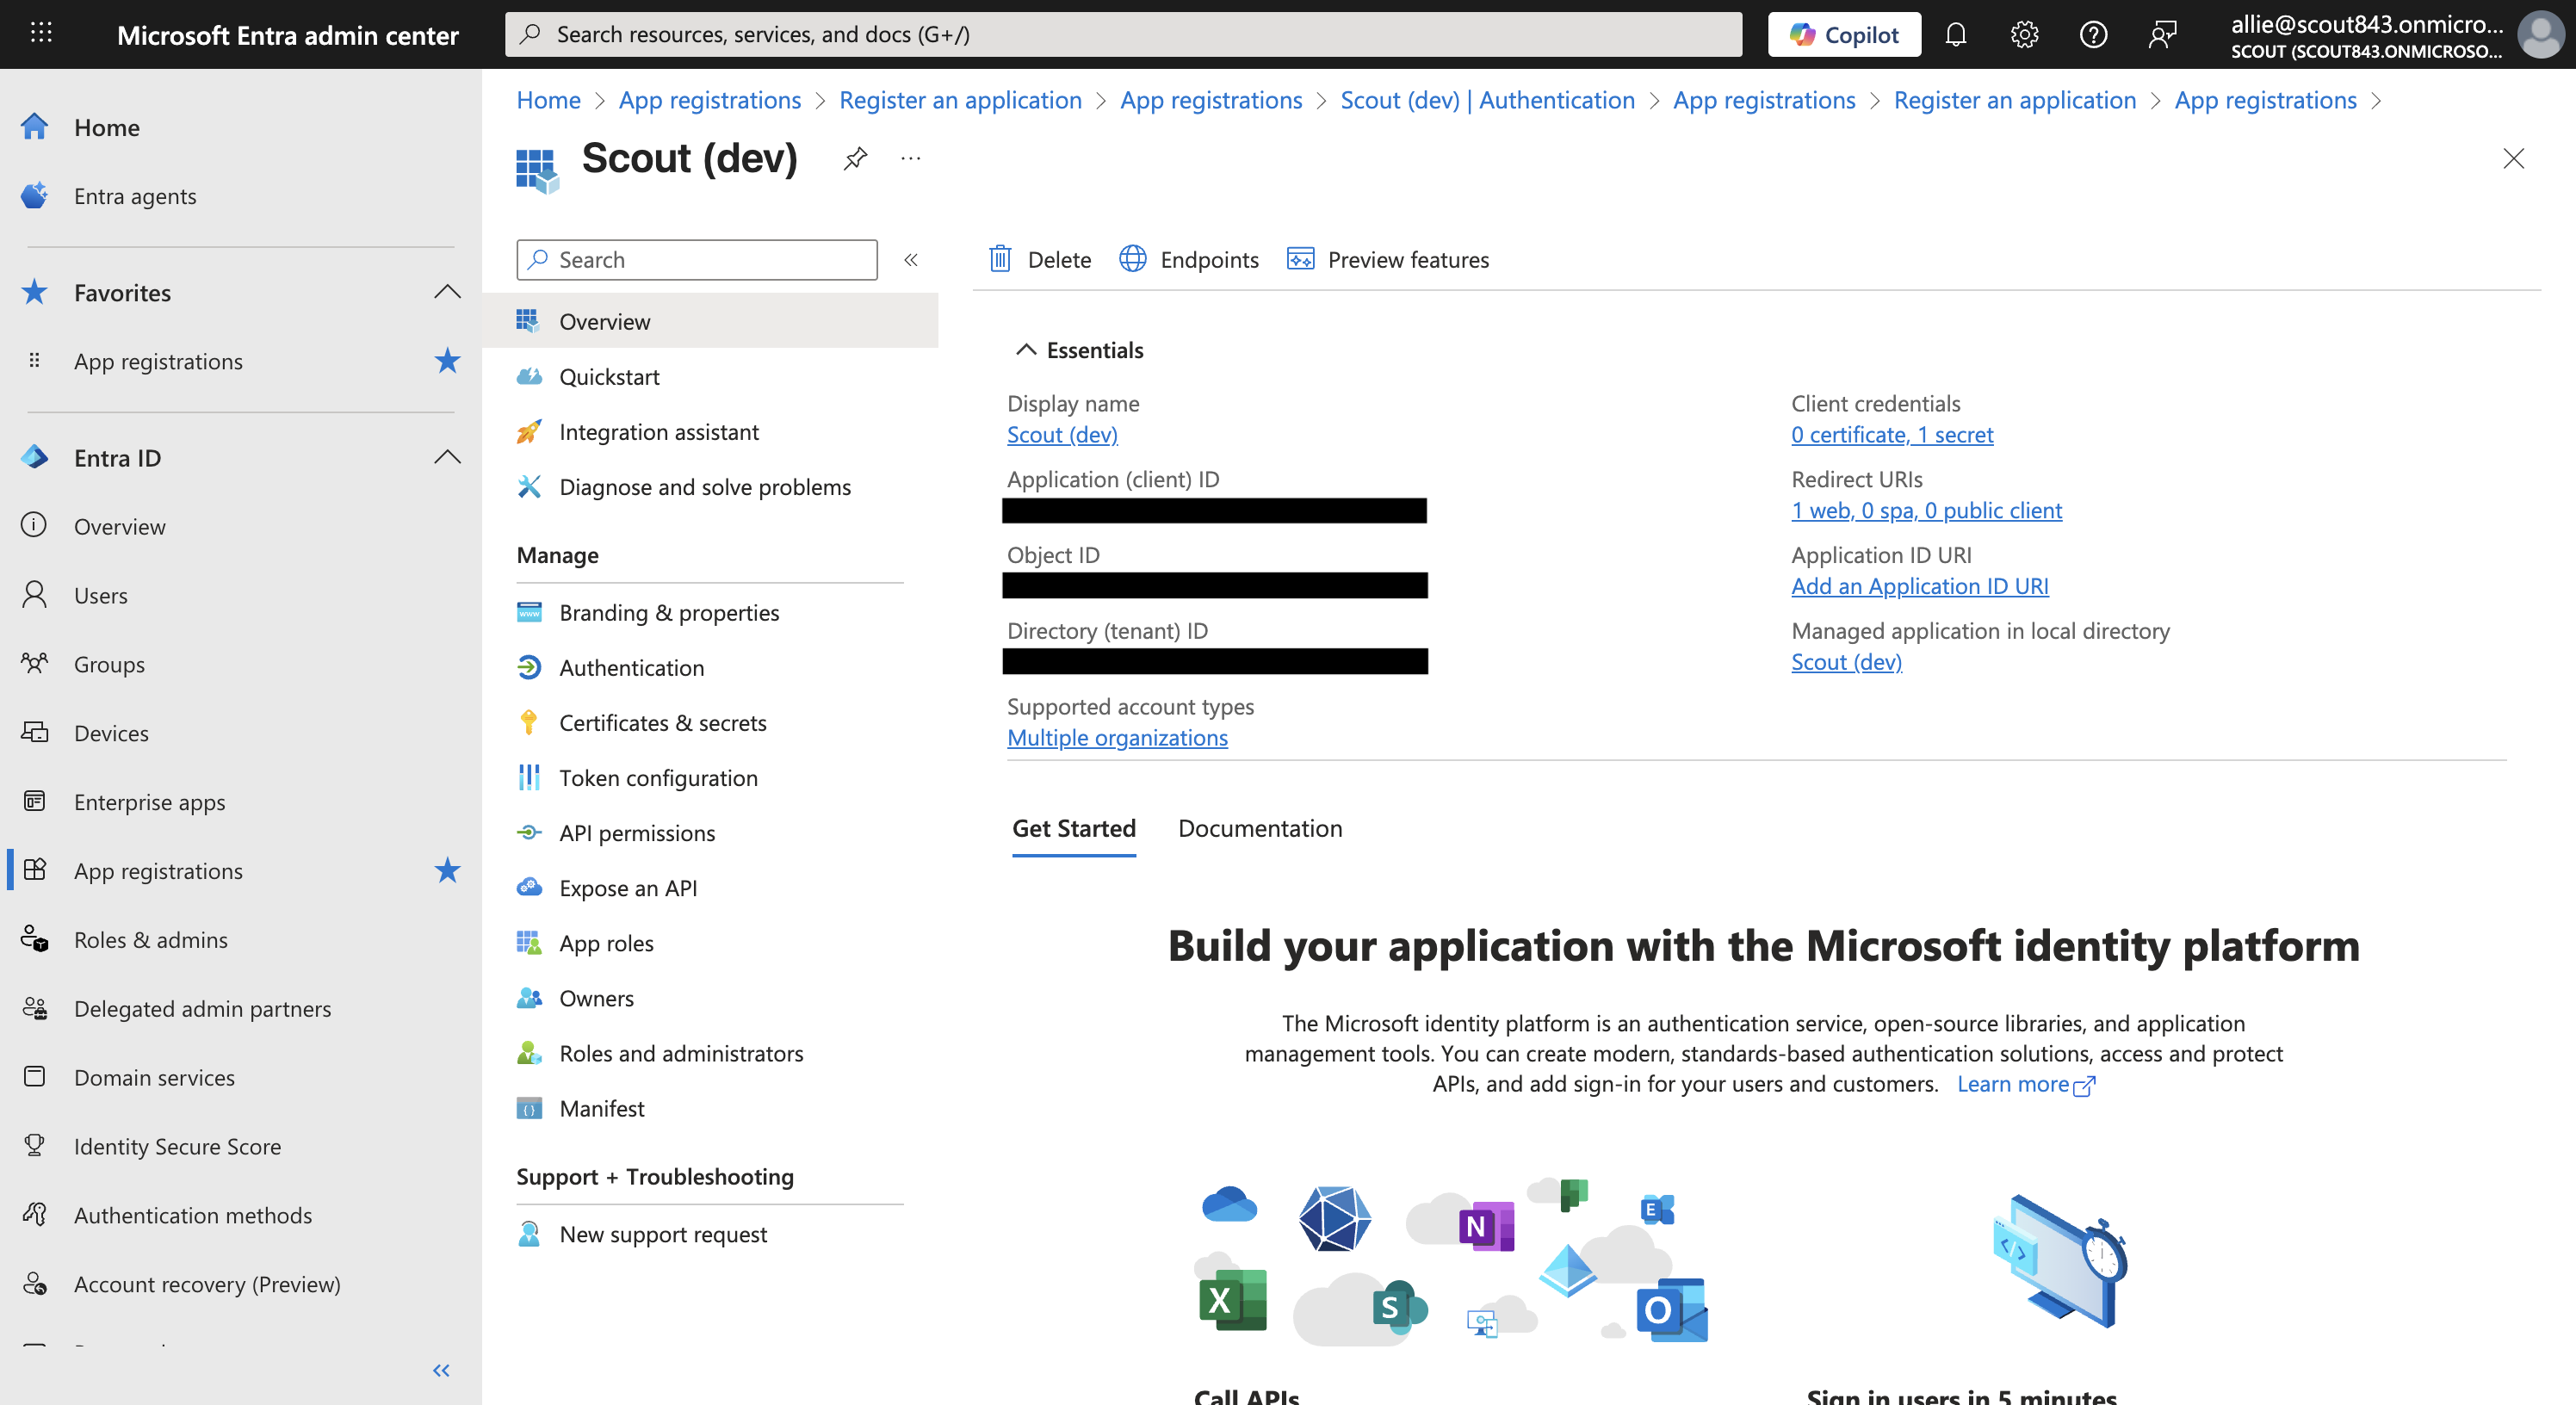The height and width of the screenshot is (1405, 2576).
Task: Open Certificates & secrets menu item
Action: coord(662,722)
